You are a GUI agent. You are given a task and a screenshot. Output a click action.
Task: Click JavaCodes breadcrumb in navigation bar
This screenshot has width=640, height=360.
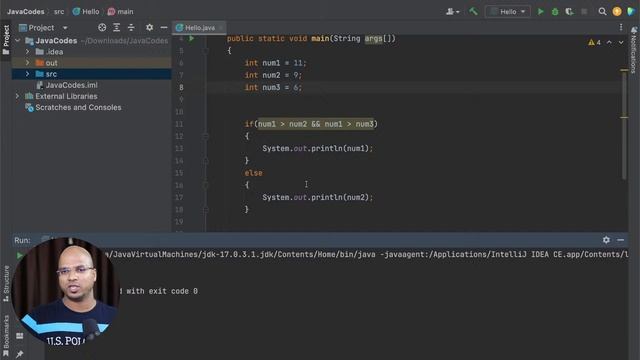(25, 11)
